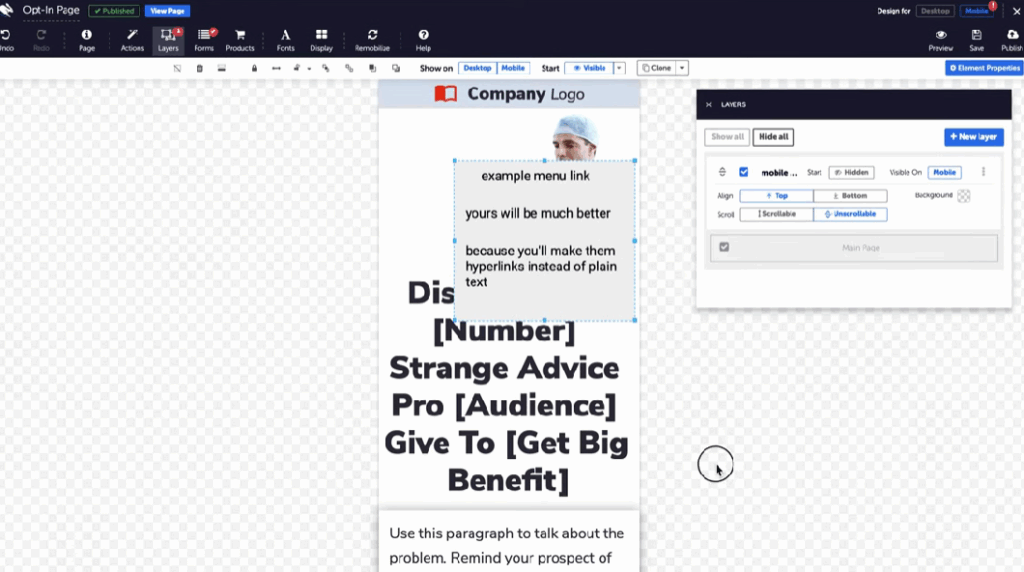
Task: Click the New layer button
Action: point(973,137)
